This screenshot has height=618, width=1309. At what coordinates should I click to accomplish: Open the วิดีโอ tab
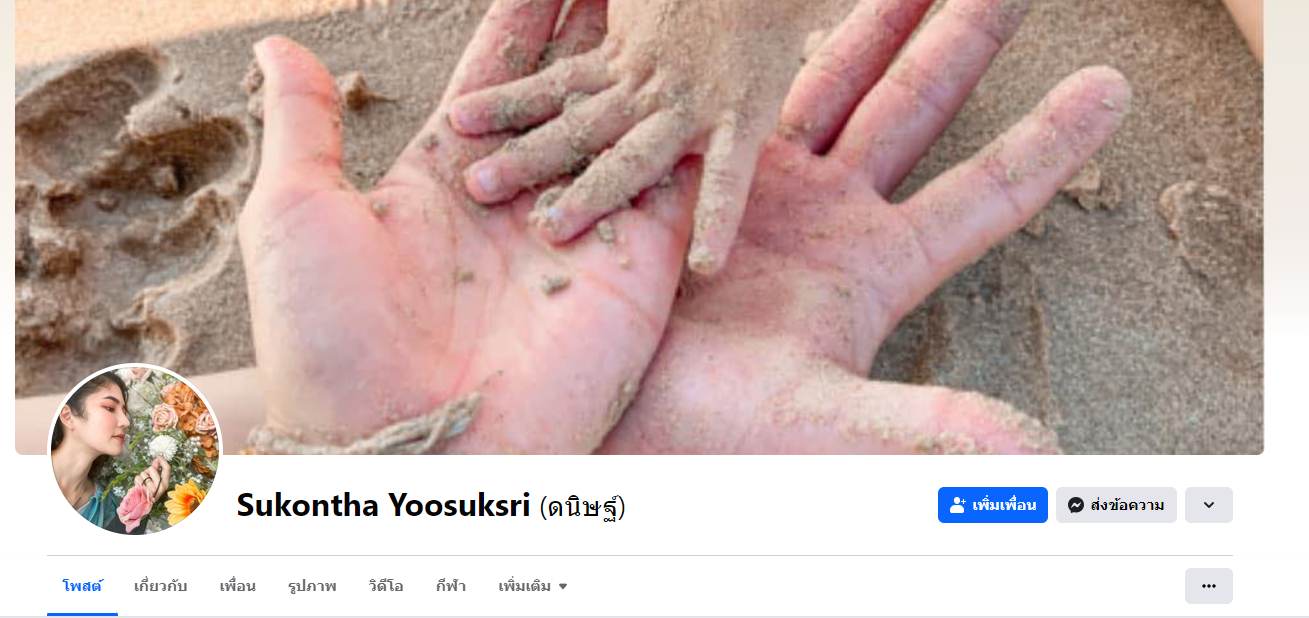tap(386, 586)
